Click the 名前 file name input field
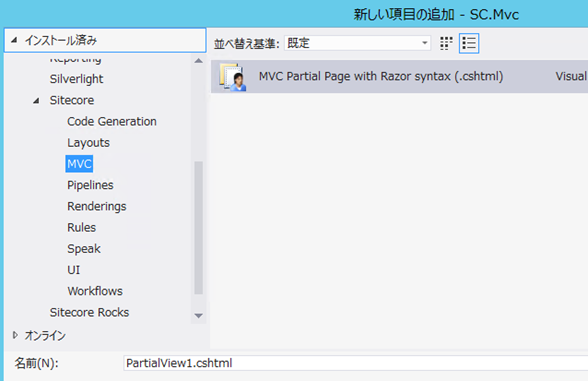Image resolution: width=588 pixels, height=381 pixels. pyautogui.click(x=356, y=363)
